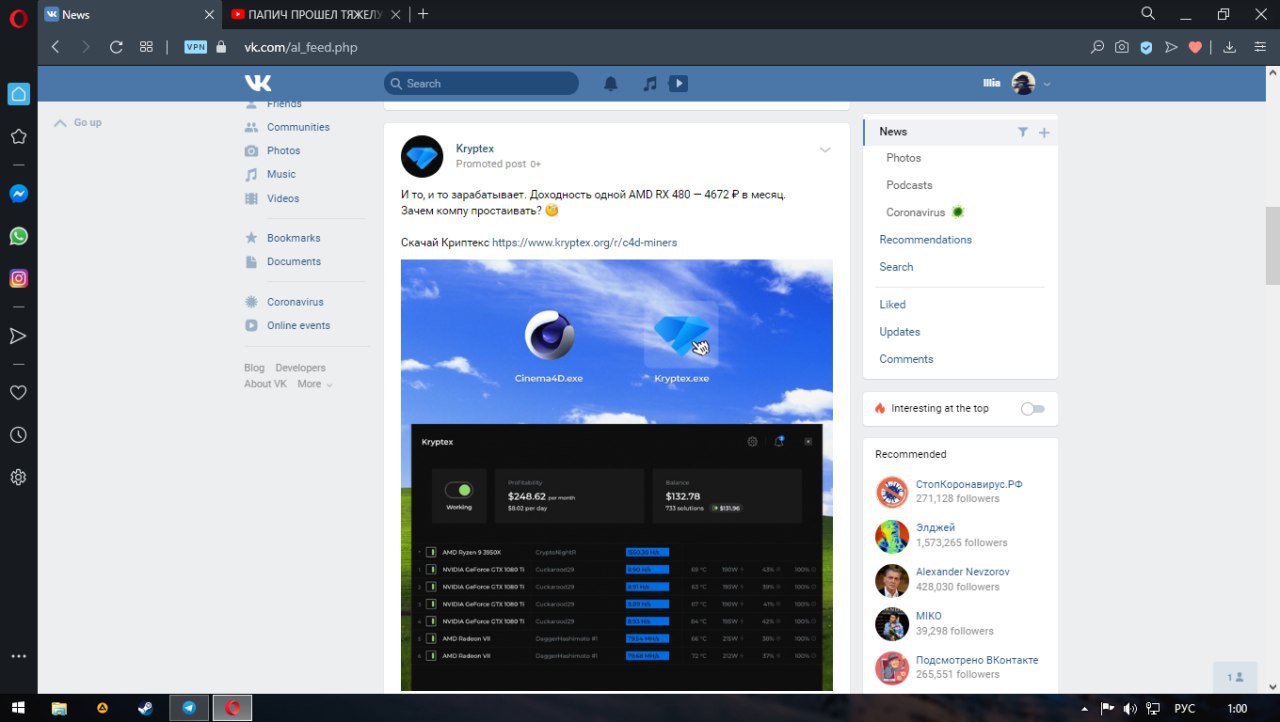Toggle Interesting at the top switch

[x=1032, y=408]
